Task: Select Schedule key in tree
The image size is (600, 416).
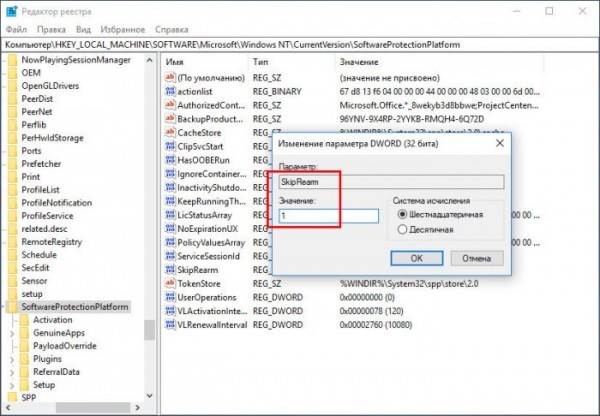Action: coord(39,255)
